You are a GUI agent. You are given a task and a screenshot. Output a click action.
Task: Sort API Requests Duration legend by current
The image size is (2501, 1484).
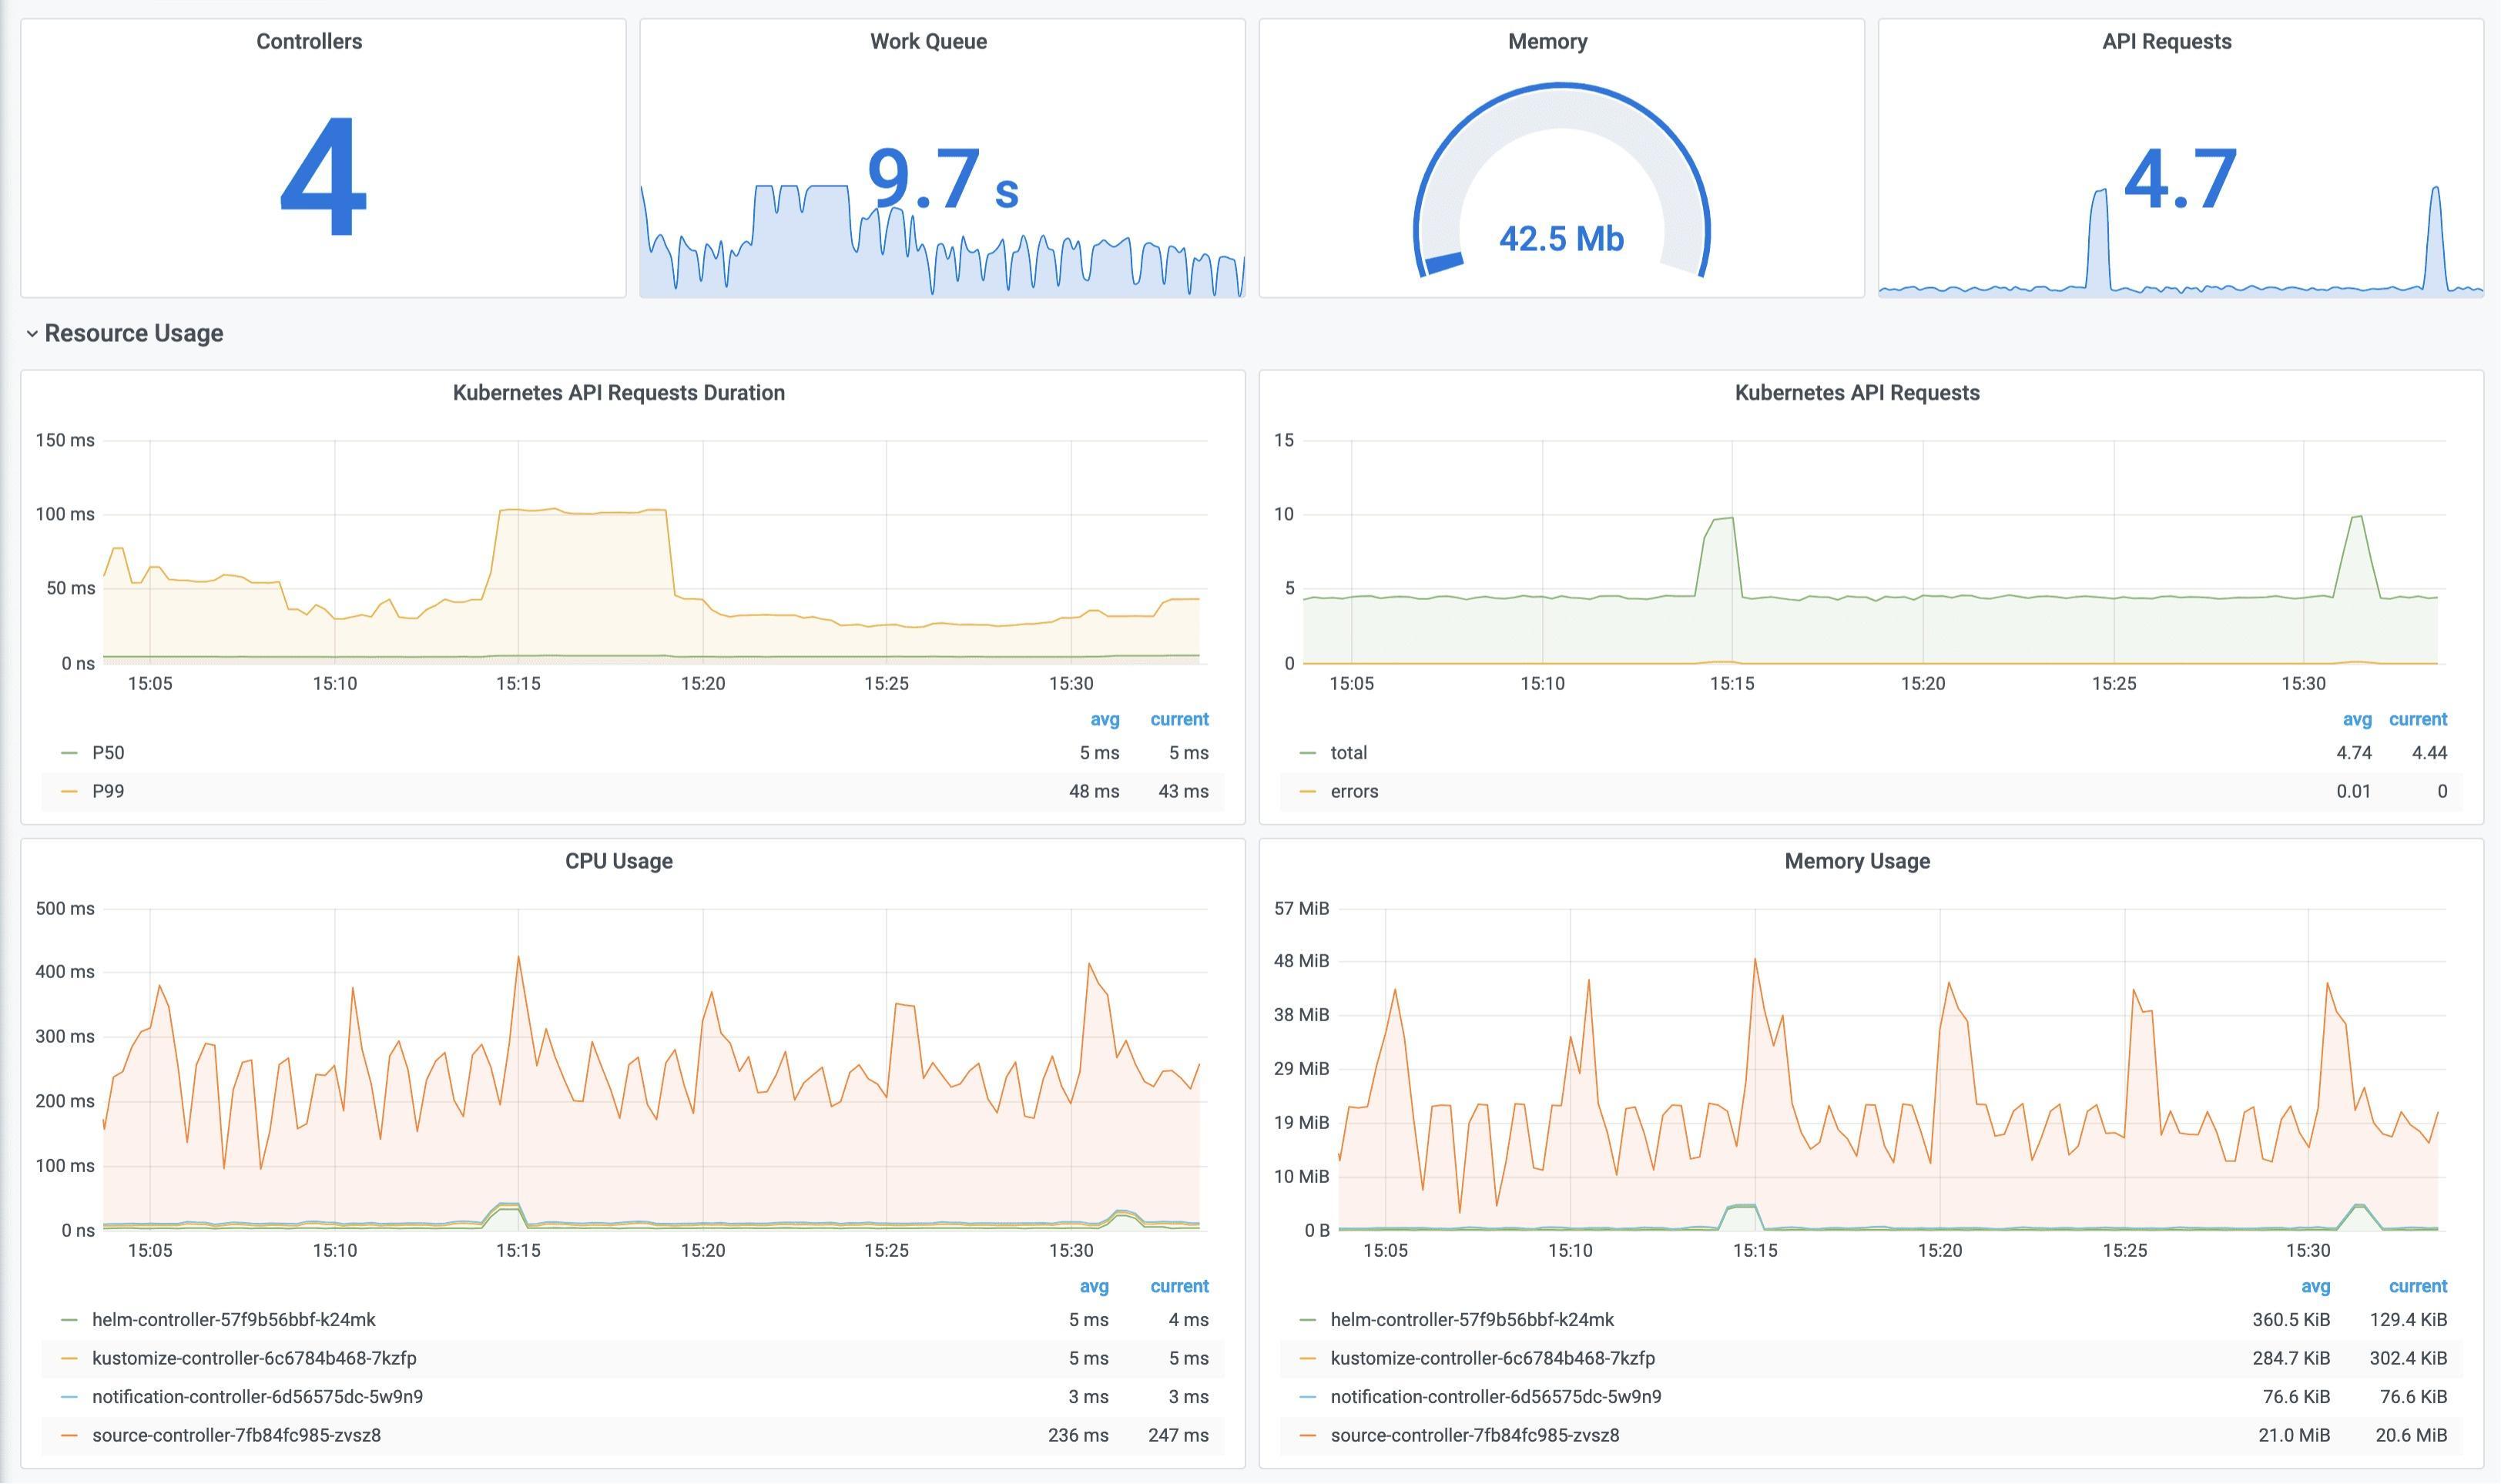pos(1179,719)
